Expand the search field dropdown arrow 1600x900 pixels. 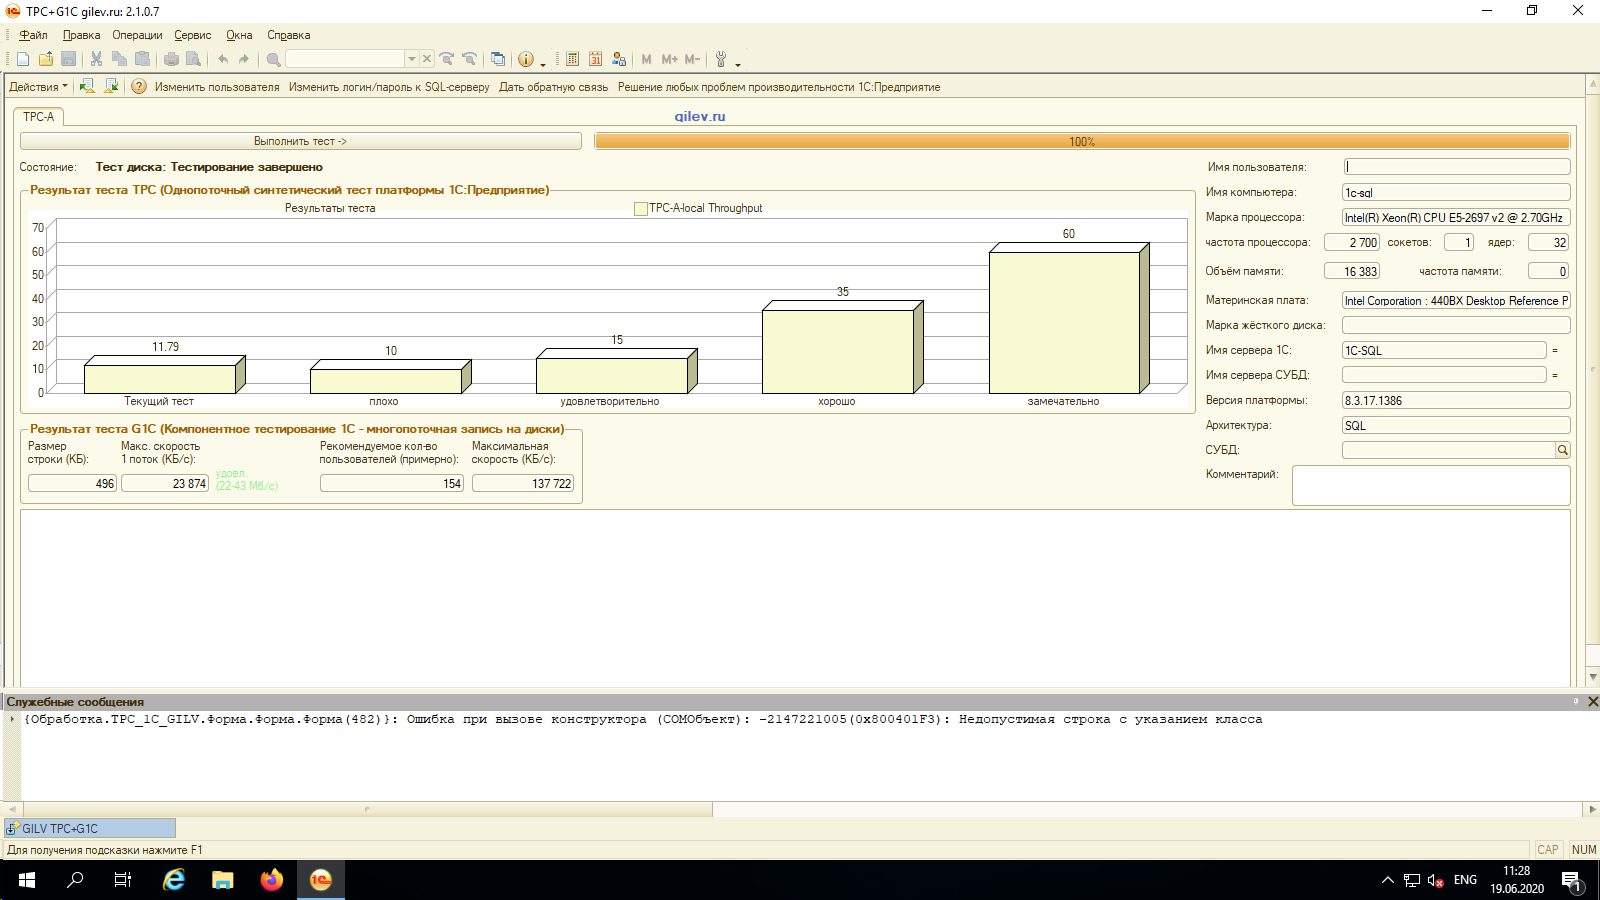411,59
